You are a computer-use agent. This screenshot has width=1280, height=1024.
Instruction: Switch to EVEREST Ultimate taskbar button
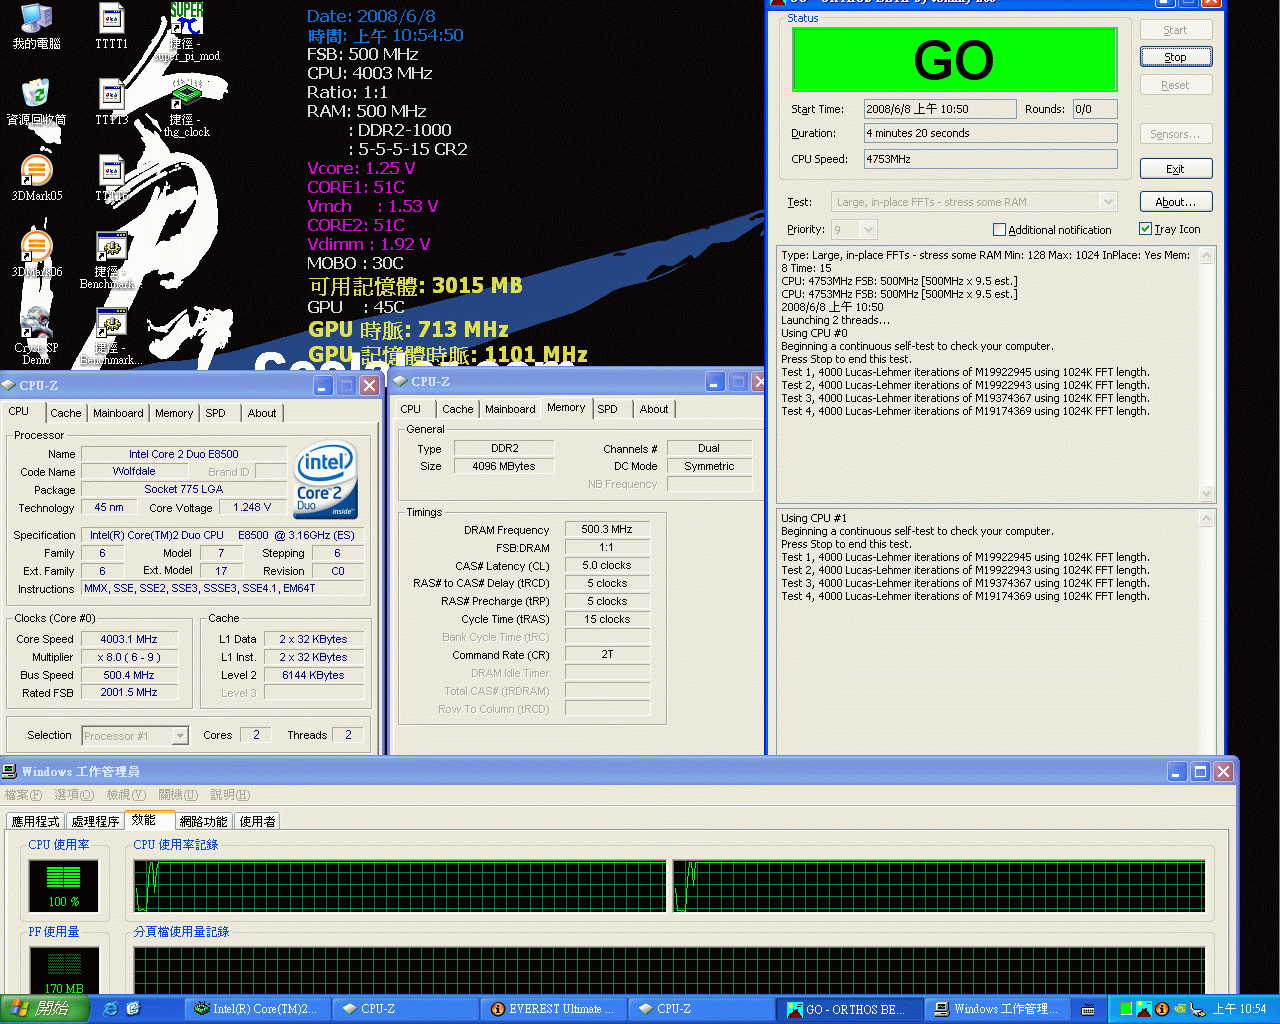pyautogui.click(x=552, y=1009)
